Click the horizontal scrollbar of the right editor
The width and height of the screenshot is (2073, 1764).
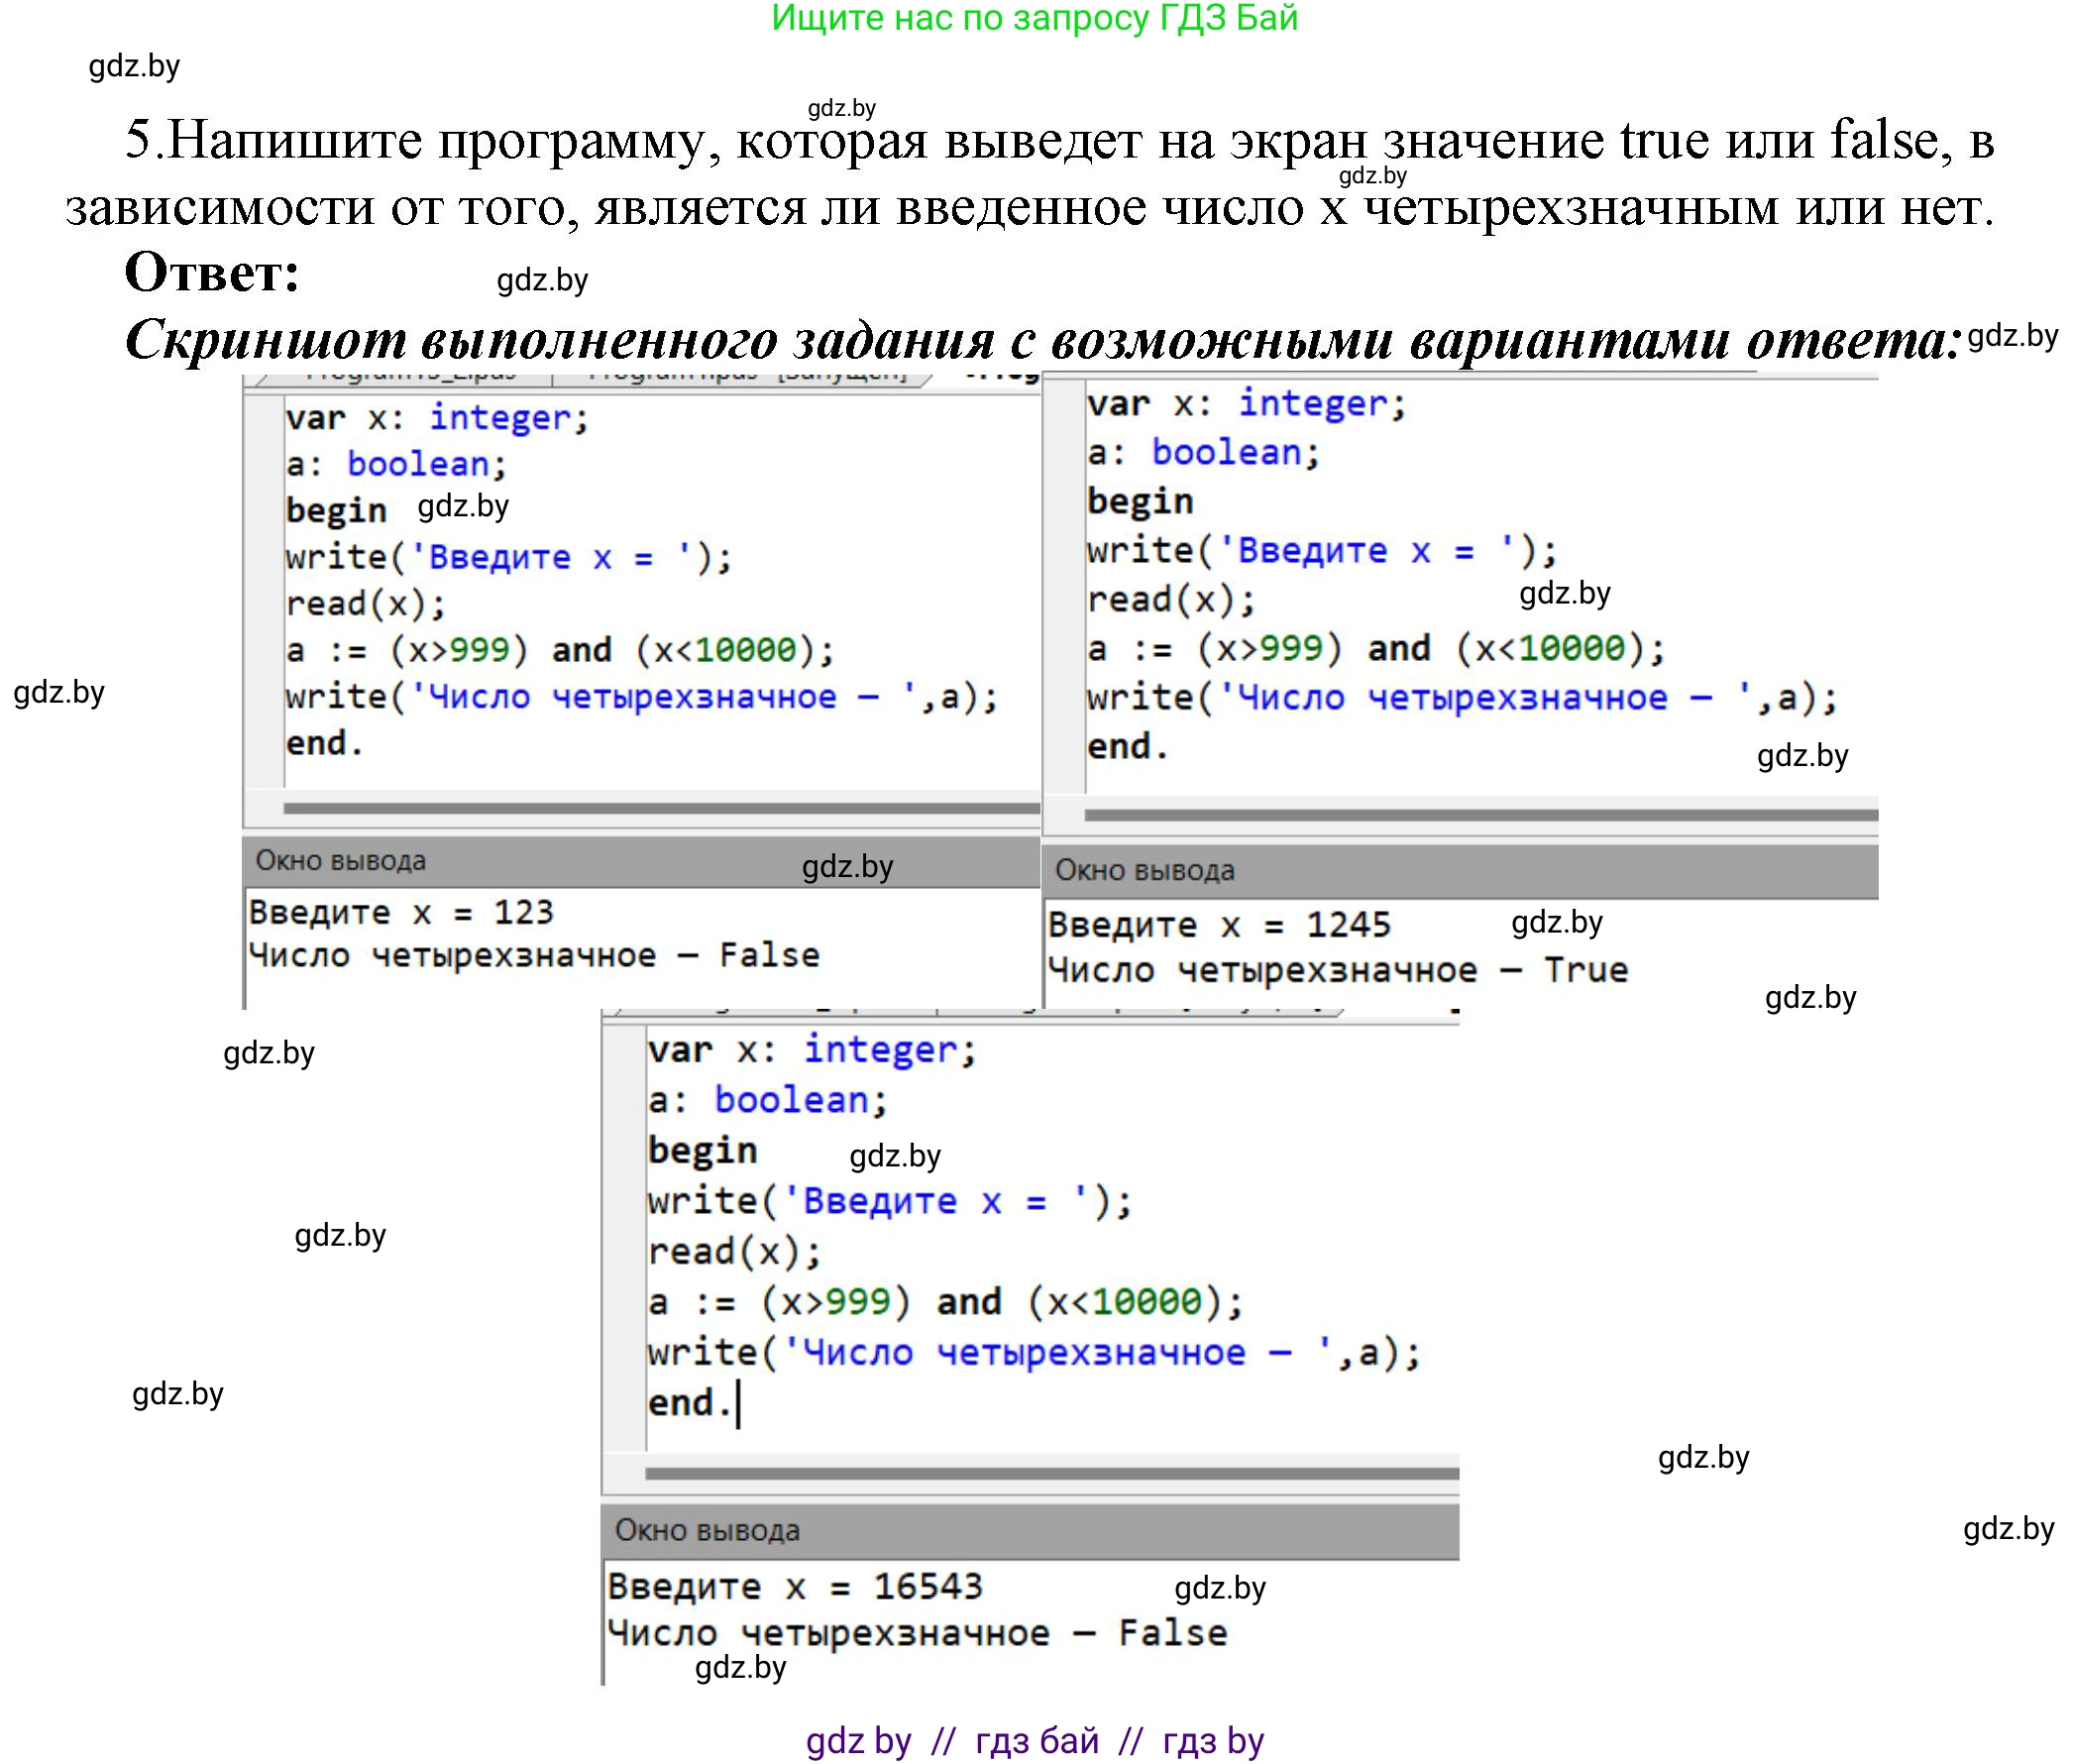tap(1470, 815)
